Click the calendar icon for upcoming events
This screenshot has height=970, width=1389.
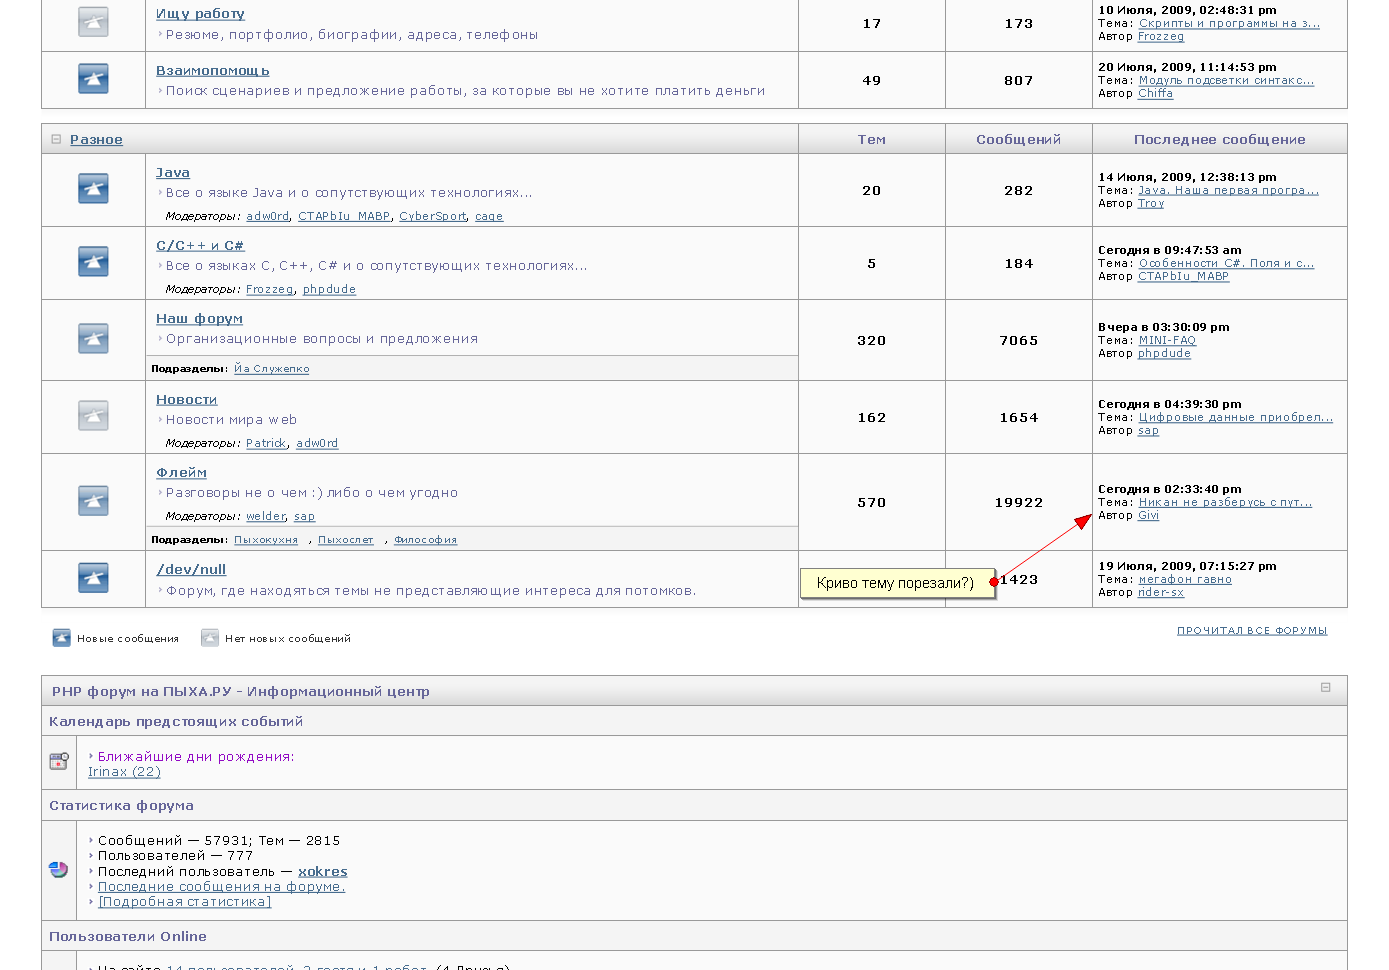[x=59, y=762]
